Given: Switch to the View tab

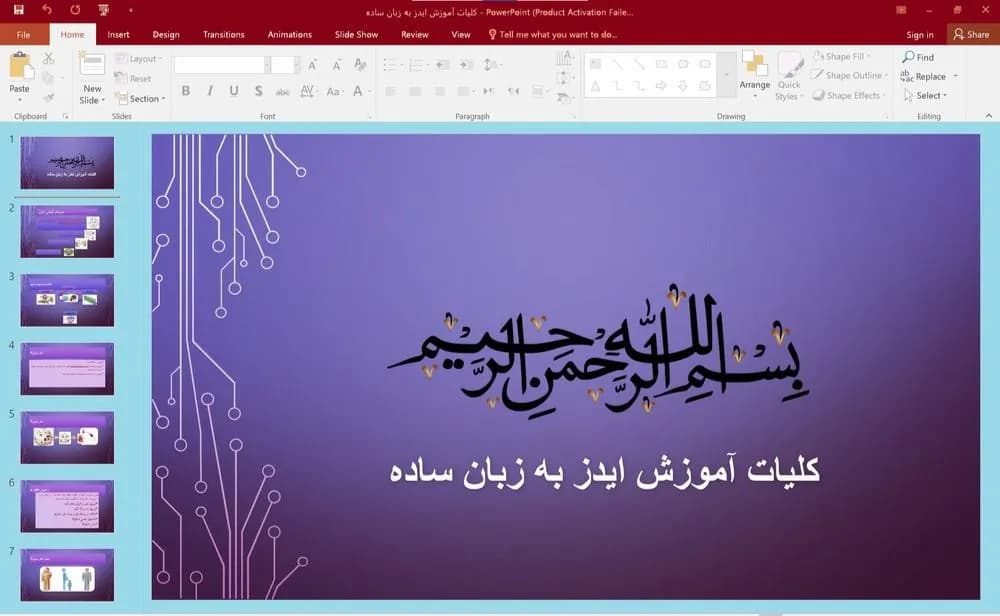Looking at the screenshot, I should point(460,34).
